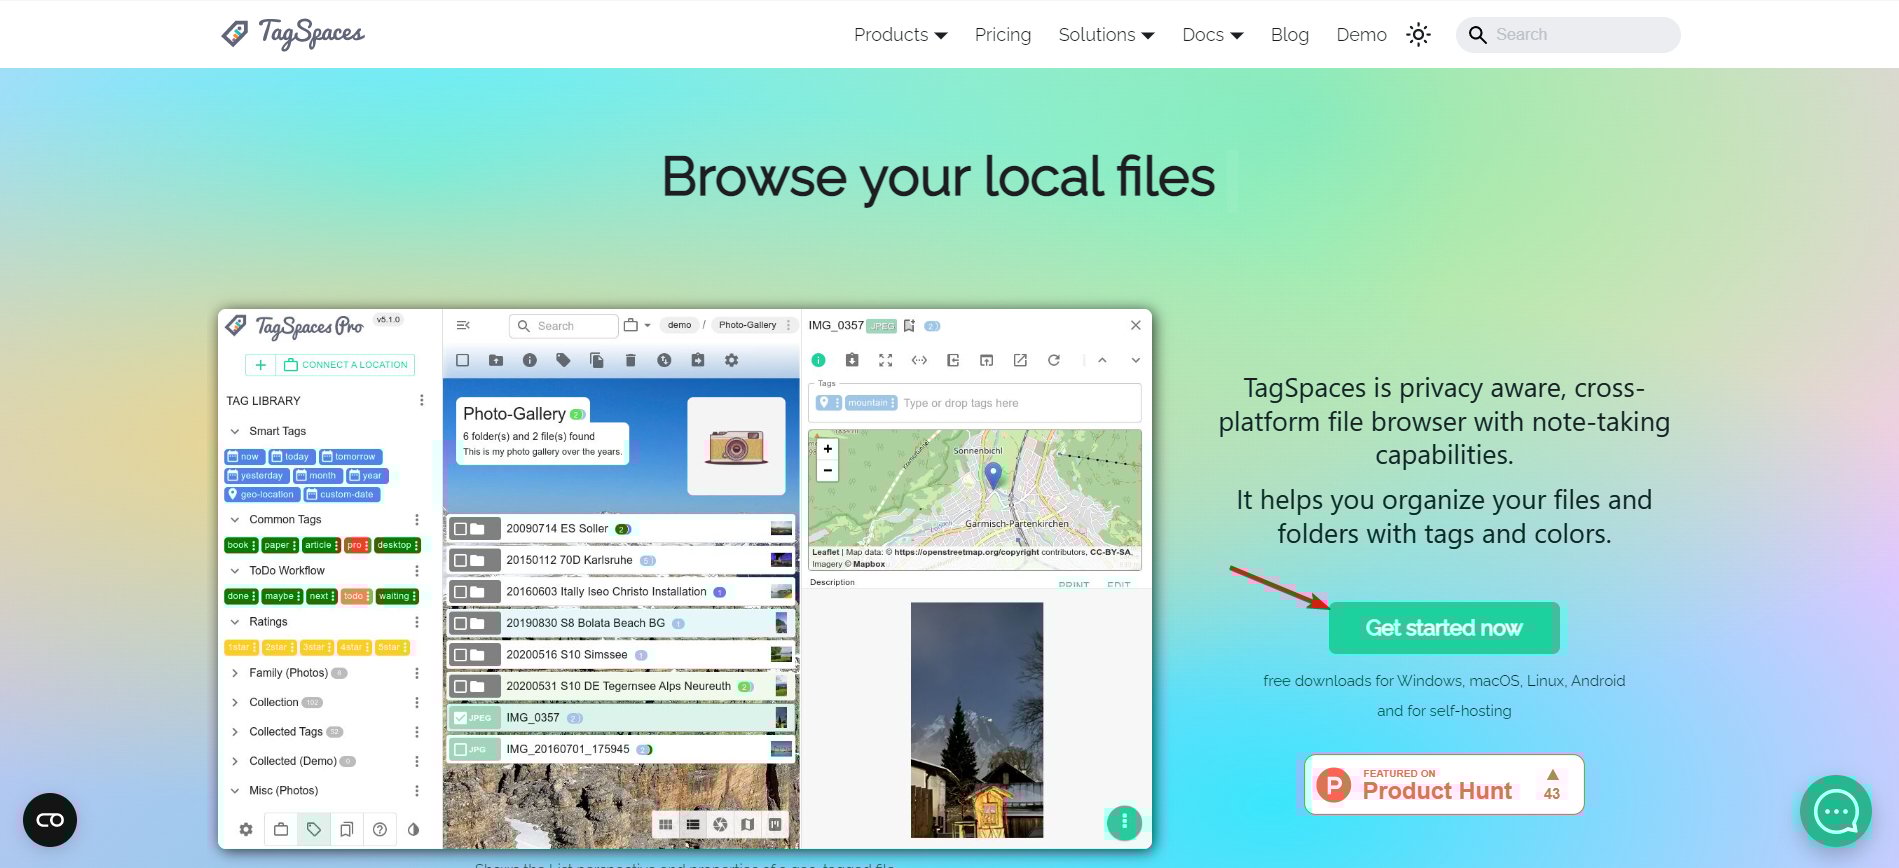Viewport: 1899px width, 868px height.
Task: Uncheck the IMG_0357 file checkbox
Action: click(460, 718)
